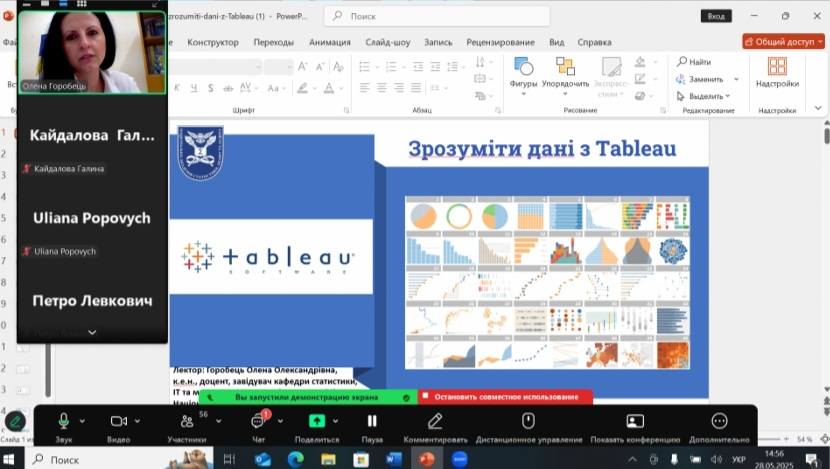Click the Найти command in ribbon
This screenshot has height=469, width=830.
click(694, 62)
